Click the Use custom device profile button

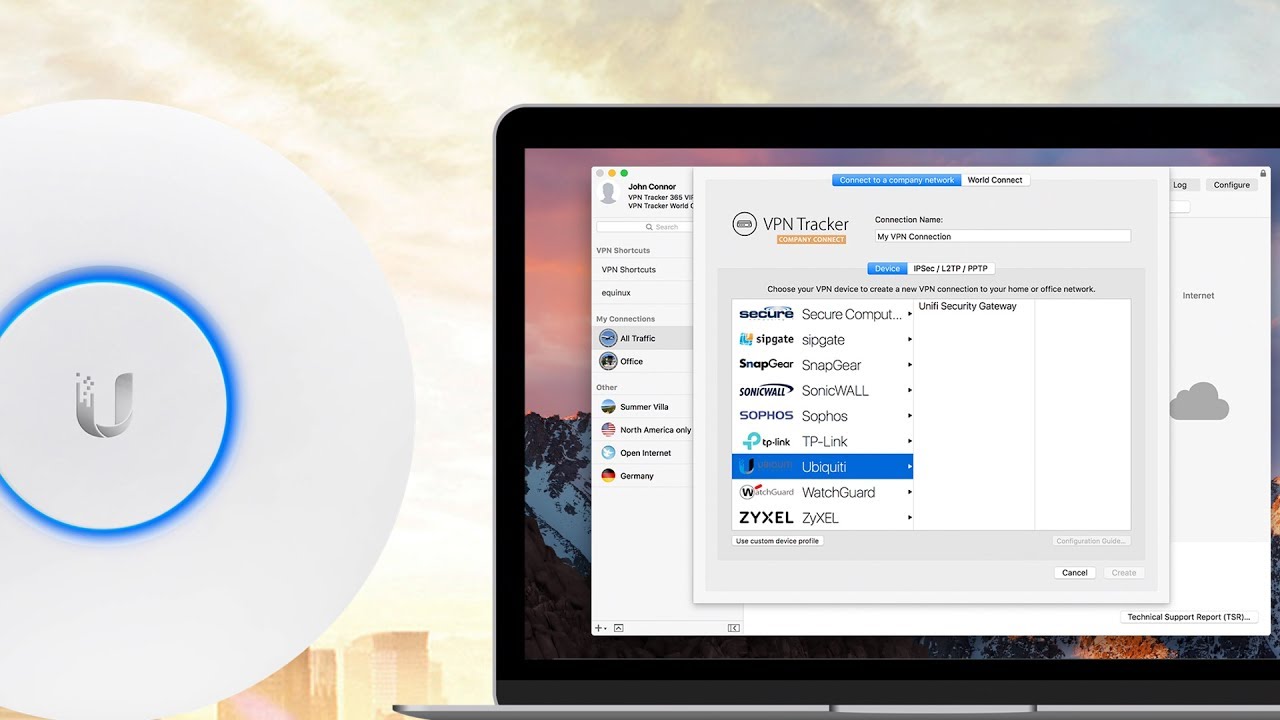[778, 541]
